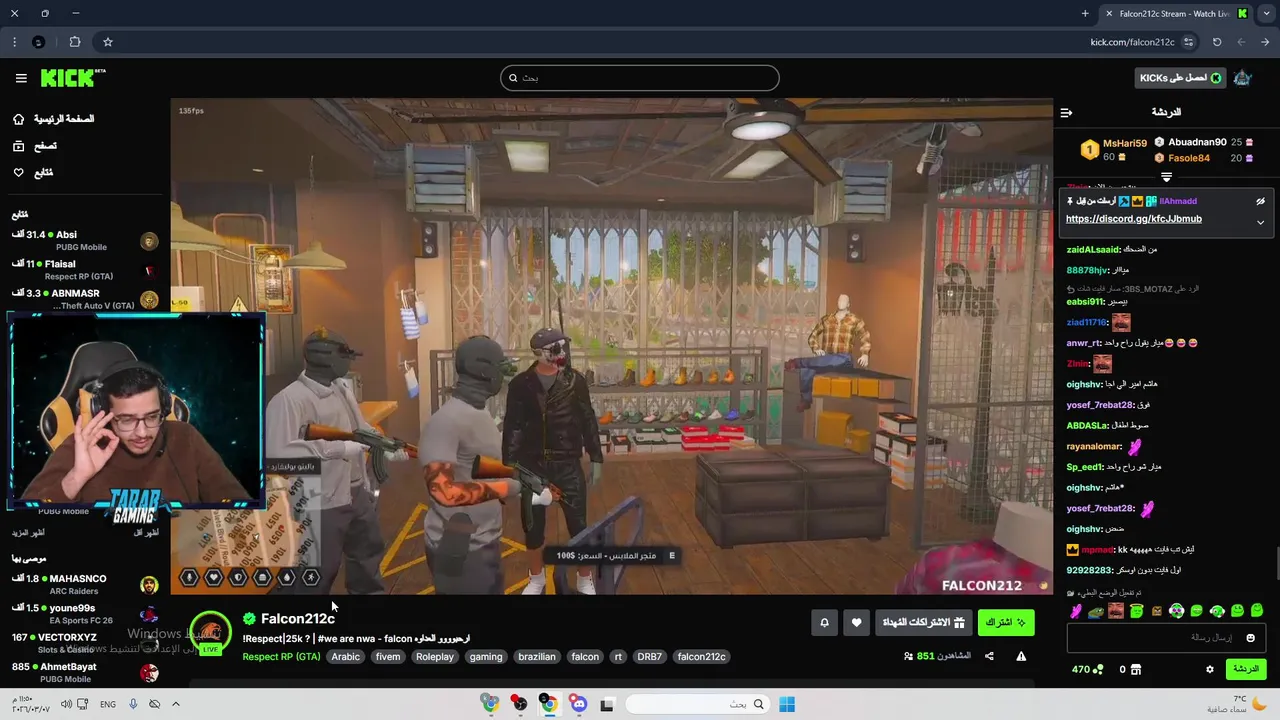Select the DRB7 tag
Viewport: 1280px width, 720px height.
click(650, 657)
